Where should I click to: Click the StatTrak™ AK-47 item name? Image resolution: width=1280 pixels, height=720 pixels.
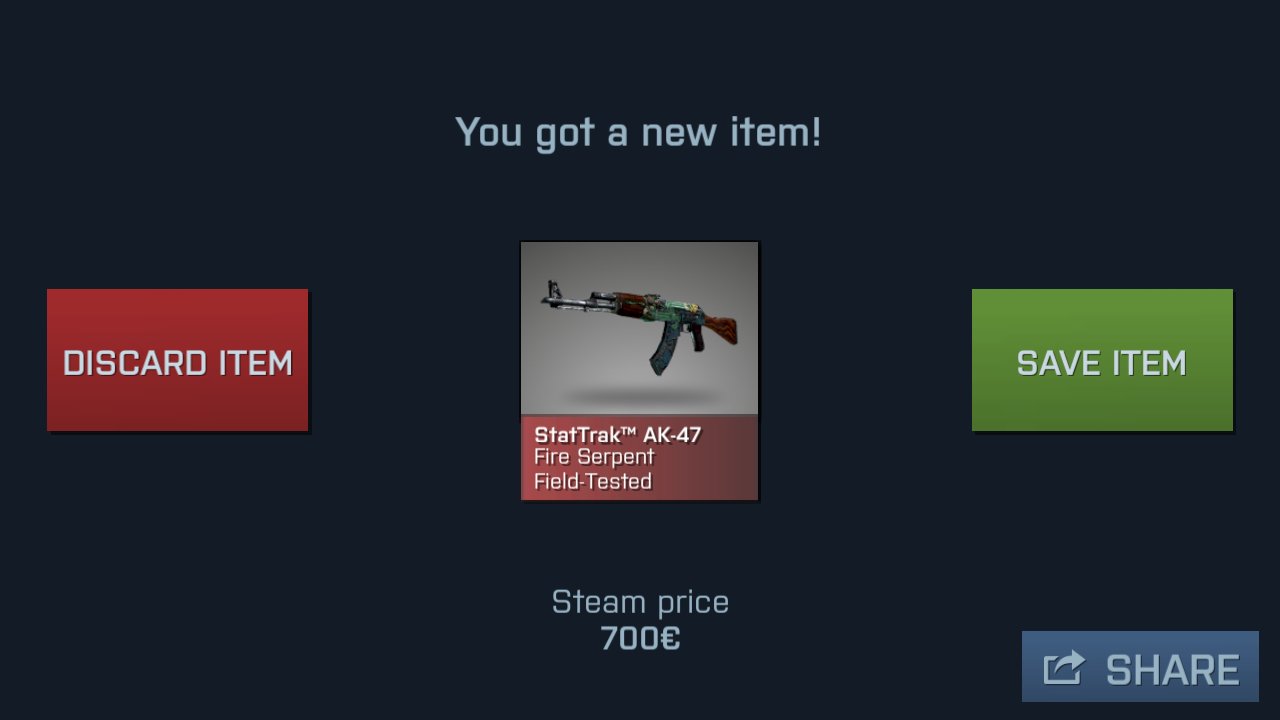coord(618,435)
